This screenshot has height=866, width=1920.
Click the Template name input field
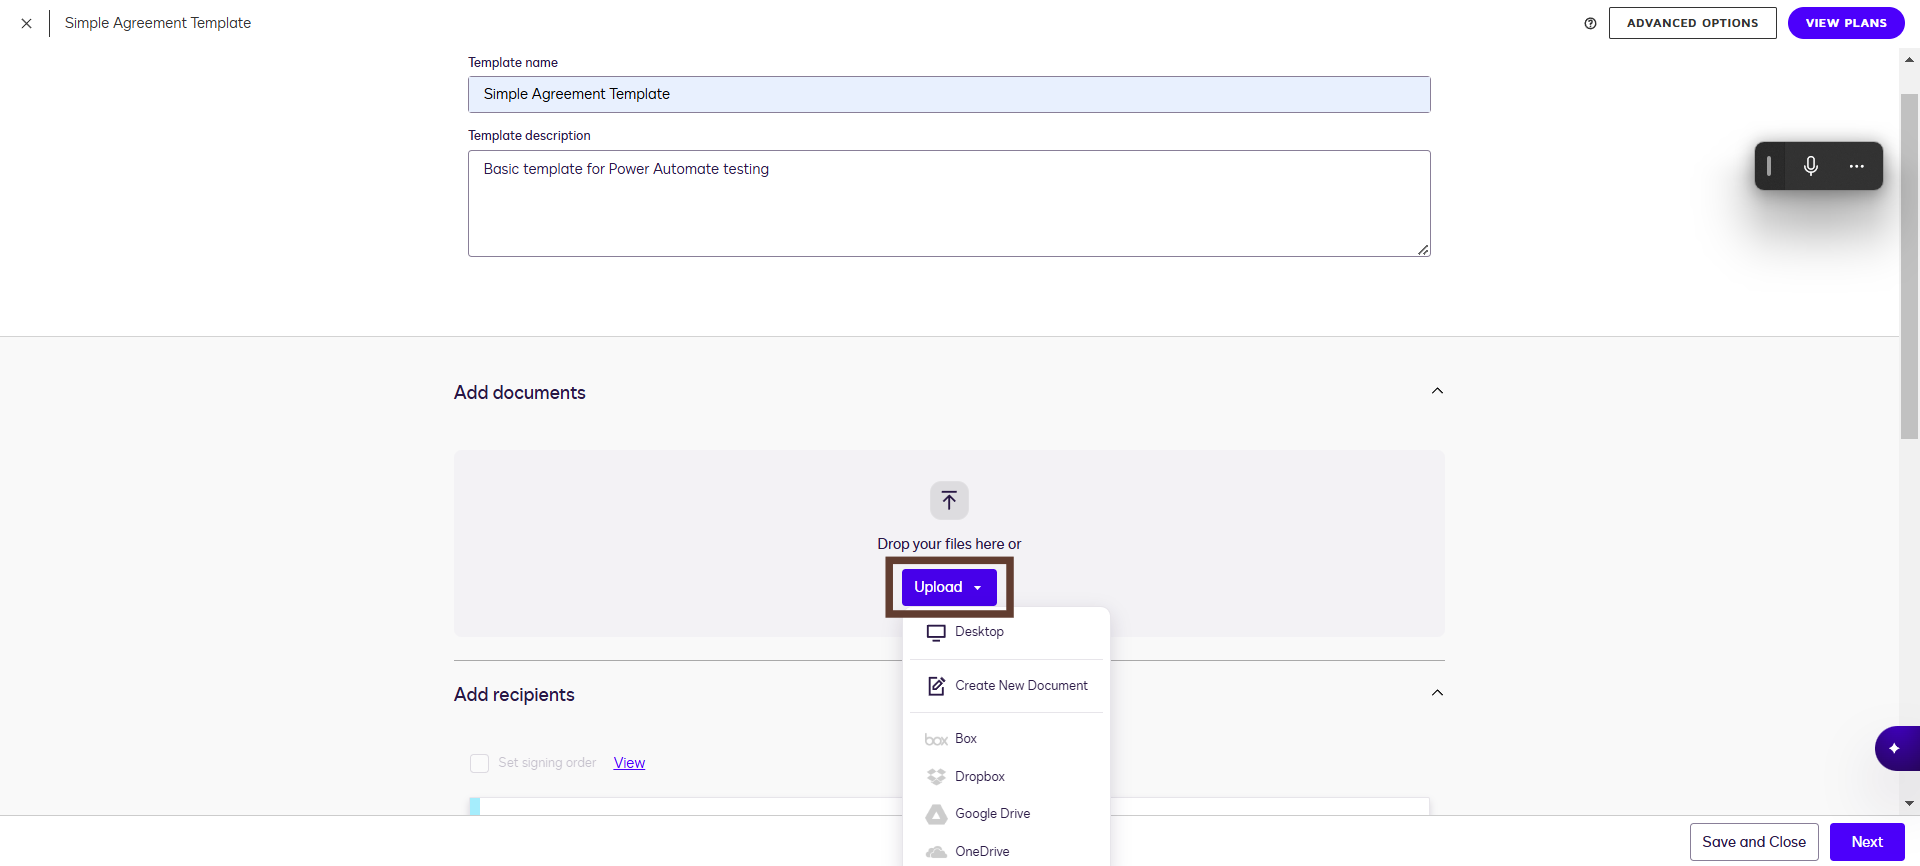tap(948, 94)
